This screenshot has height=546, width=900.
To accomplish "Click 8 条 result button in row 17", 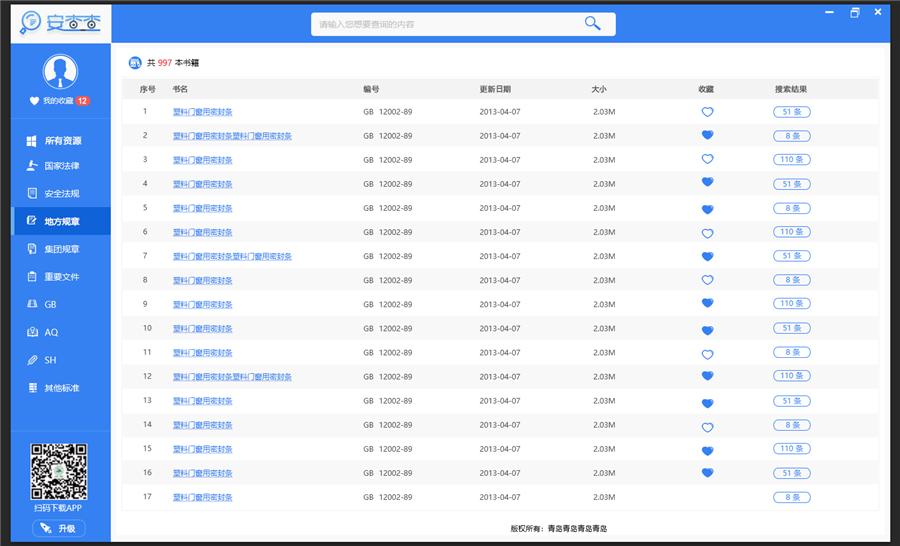I will [791, 497].
